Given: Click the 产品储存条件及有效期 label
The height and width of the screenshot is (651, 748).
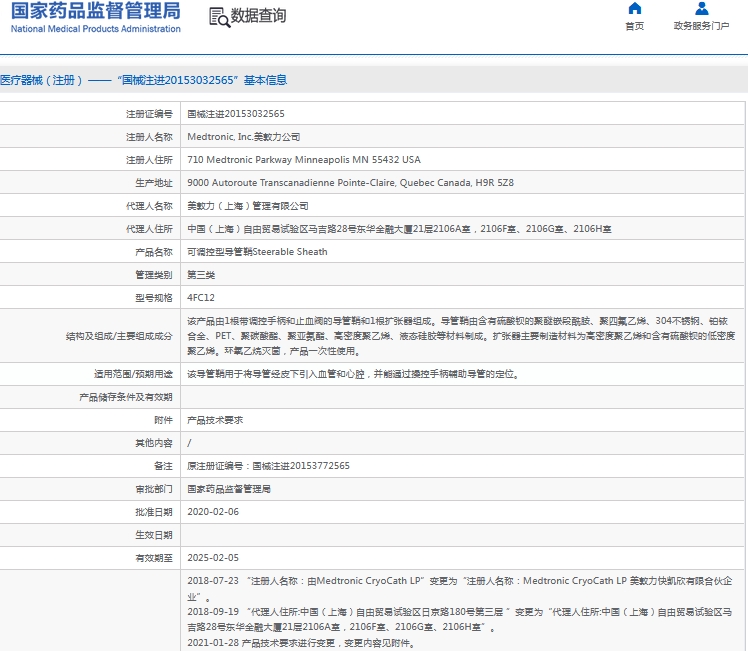Looking at the screenshot, I should (126, 397).
